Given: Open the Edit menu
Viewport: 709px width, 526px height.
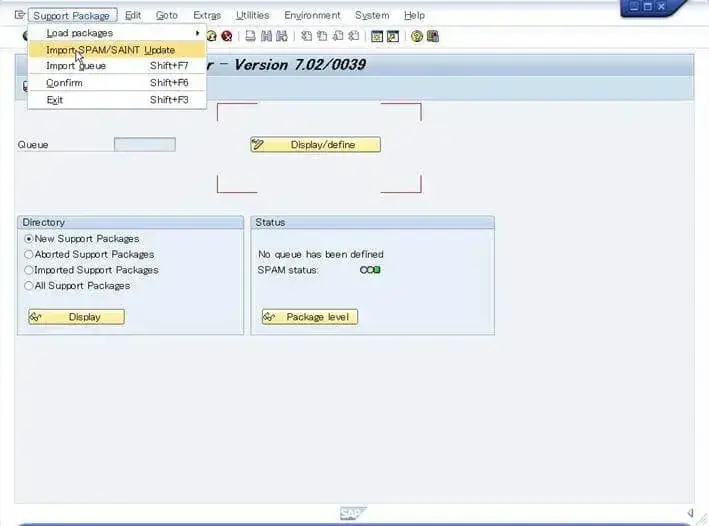Looking at the screenshot, I should tap(133, 15).
